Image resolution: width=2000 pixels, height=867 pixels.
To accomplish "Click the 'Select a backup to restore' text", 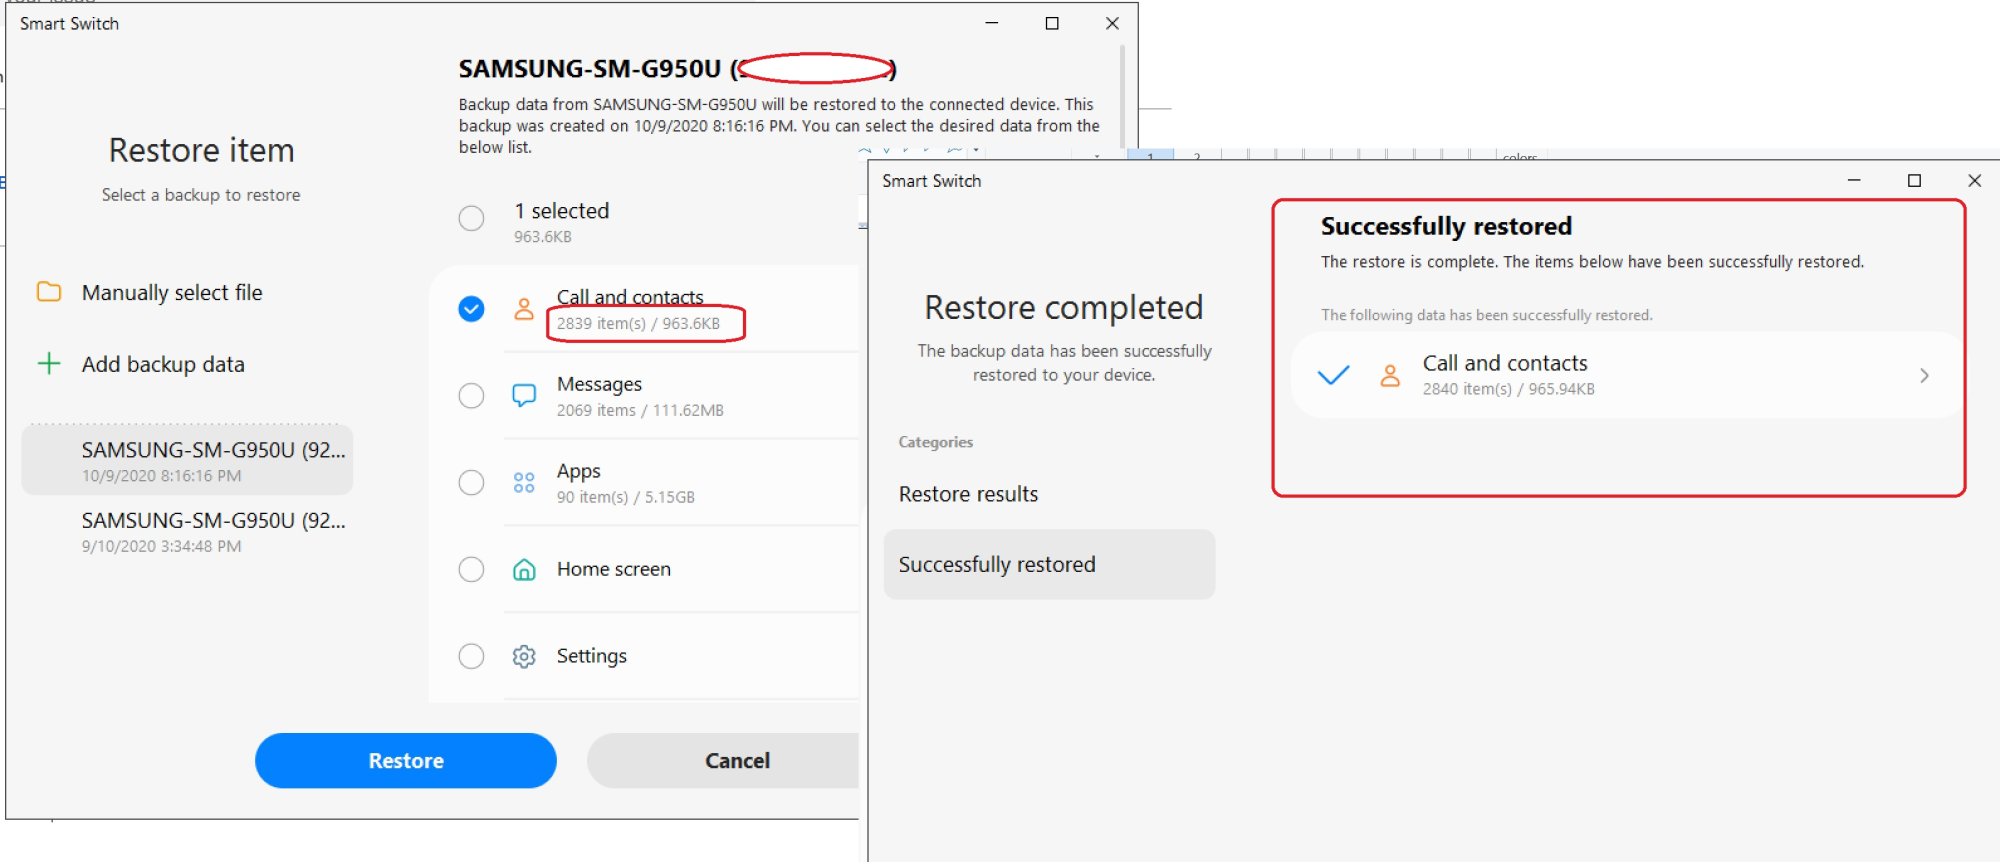I will tap(201, 195).
